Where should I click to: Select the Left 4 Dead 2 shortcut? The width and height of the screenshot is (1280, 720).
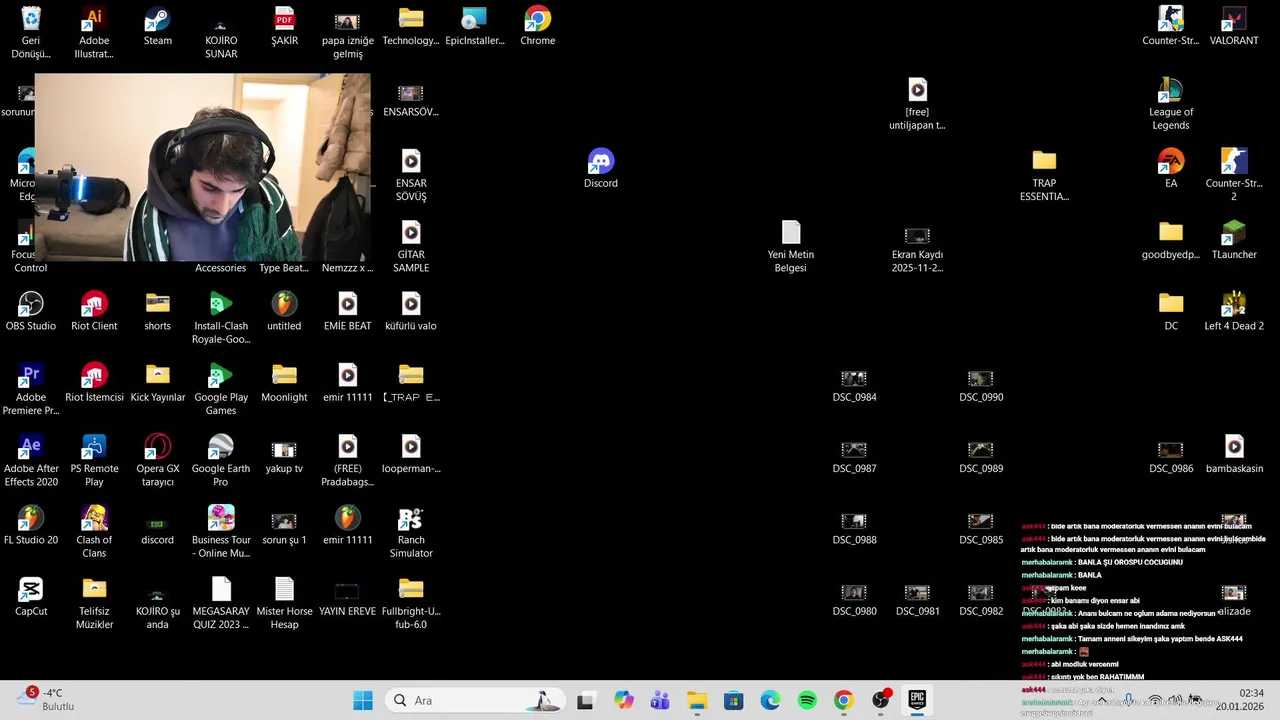1234,312
